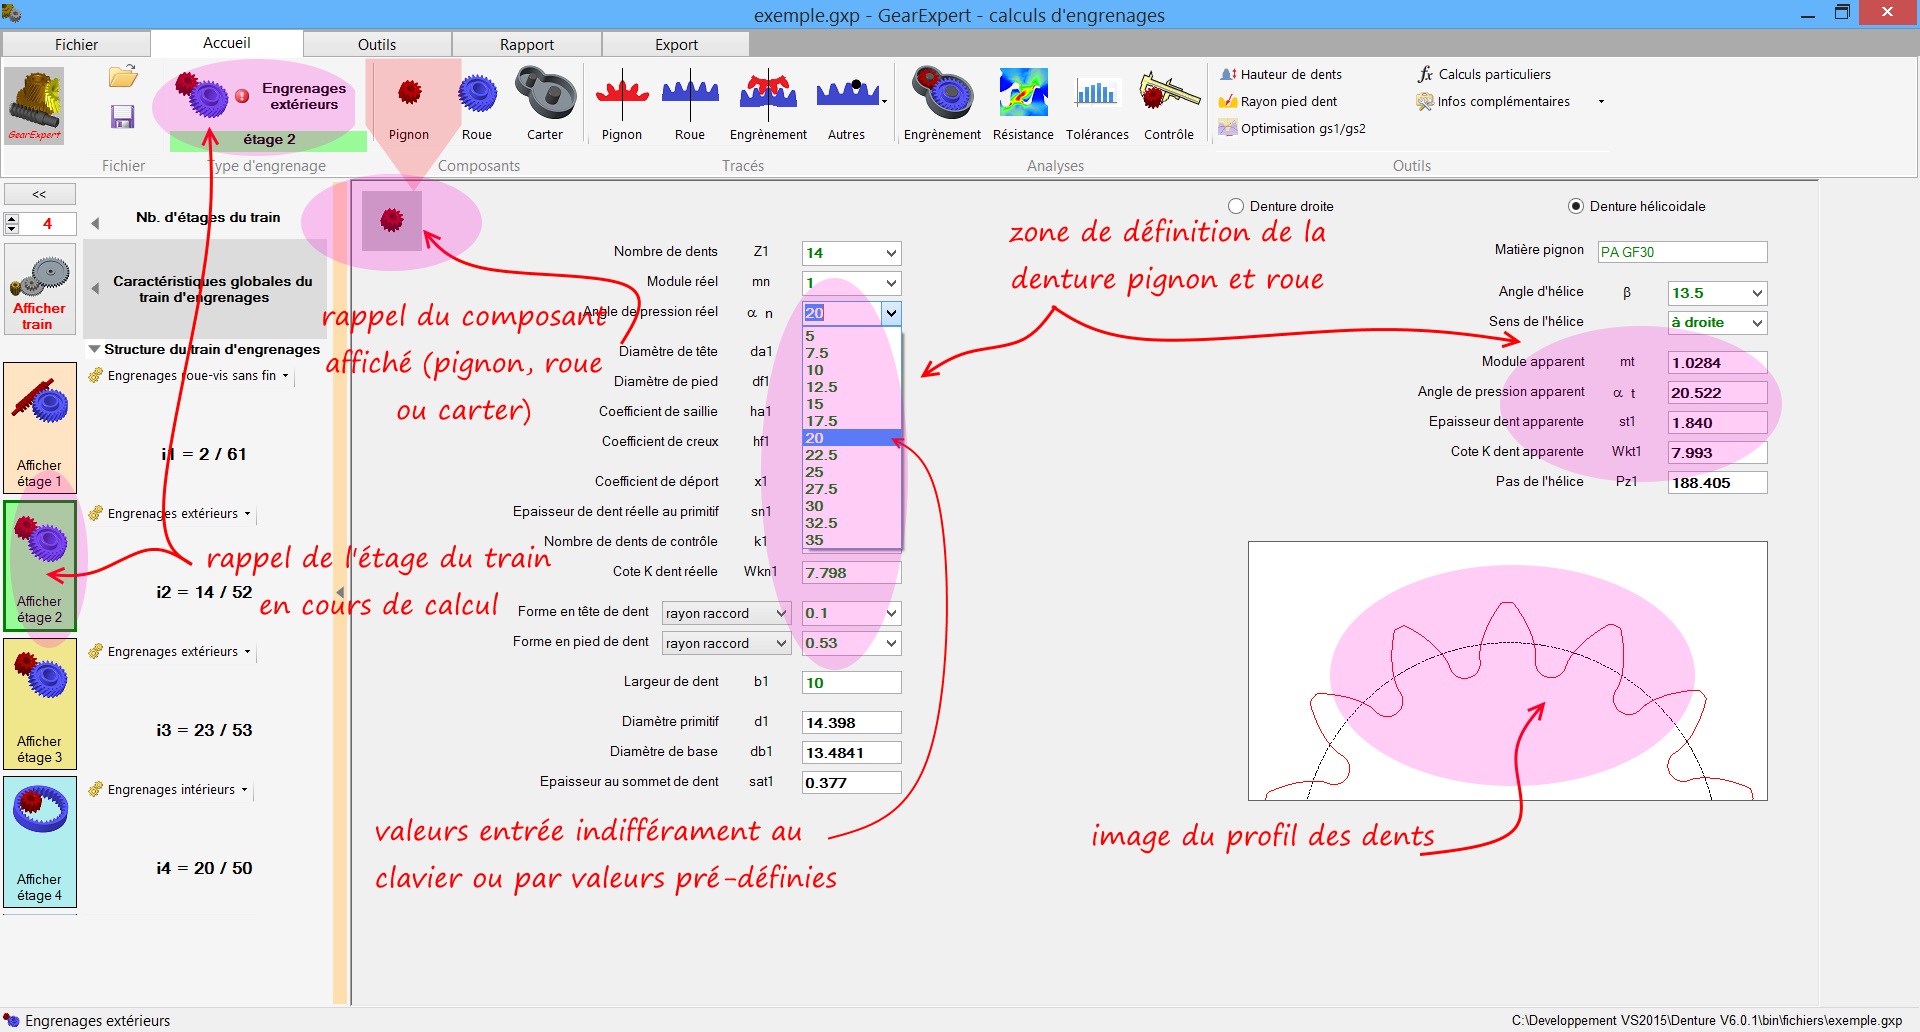Open the Angle d'hélice β dropdown
This screenshot has height=1032, width=1920.
pyautogui.click(x=1757, y=293)
